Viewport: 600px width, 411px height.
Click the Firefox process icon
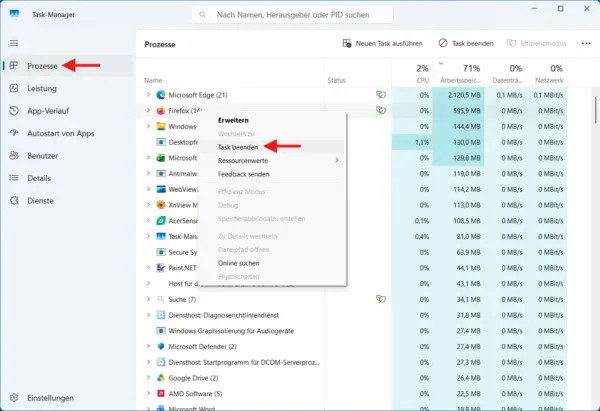(x=161, y=111)
